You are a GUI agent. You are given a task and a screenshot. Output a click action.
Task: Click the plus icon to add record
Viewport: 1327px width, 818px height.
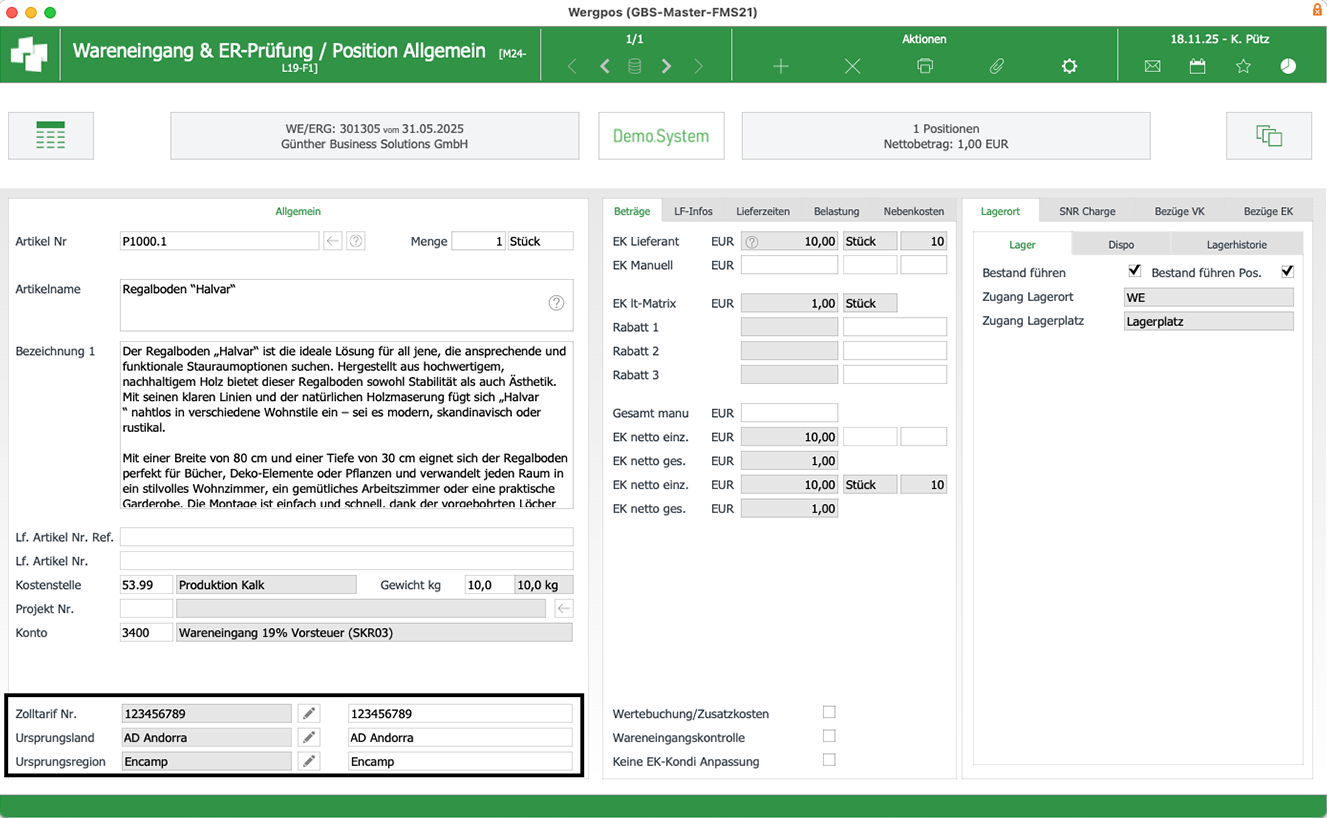(781, 66)
